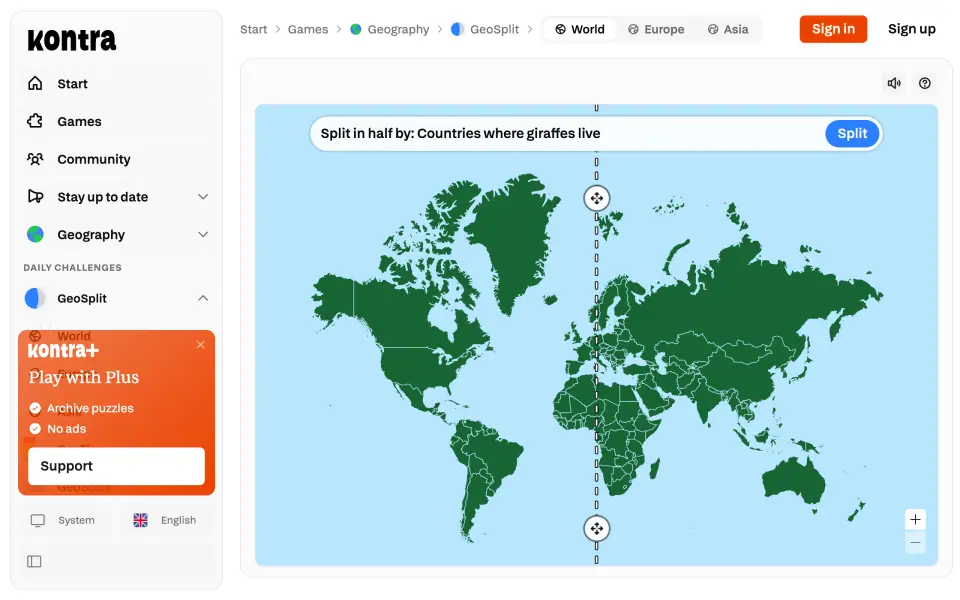Screen dimensions: 960x600
Task: Collapse the GeoSplit section chevron
Action: 203,298
